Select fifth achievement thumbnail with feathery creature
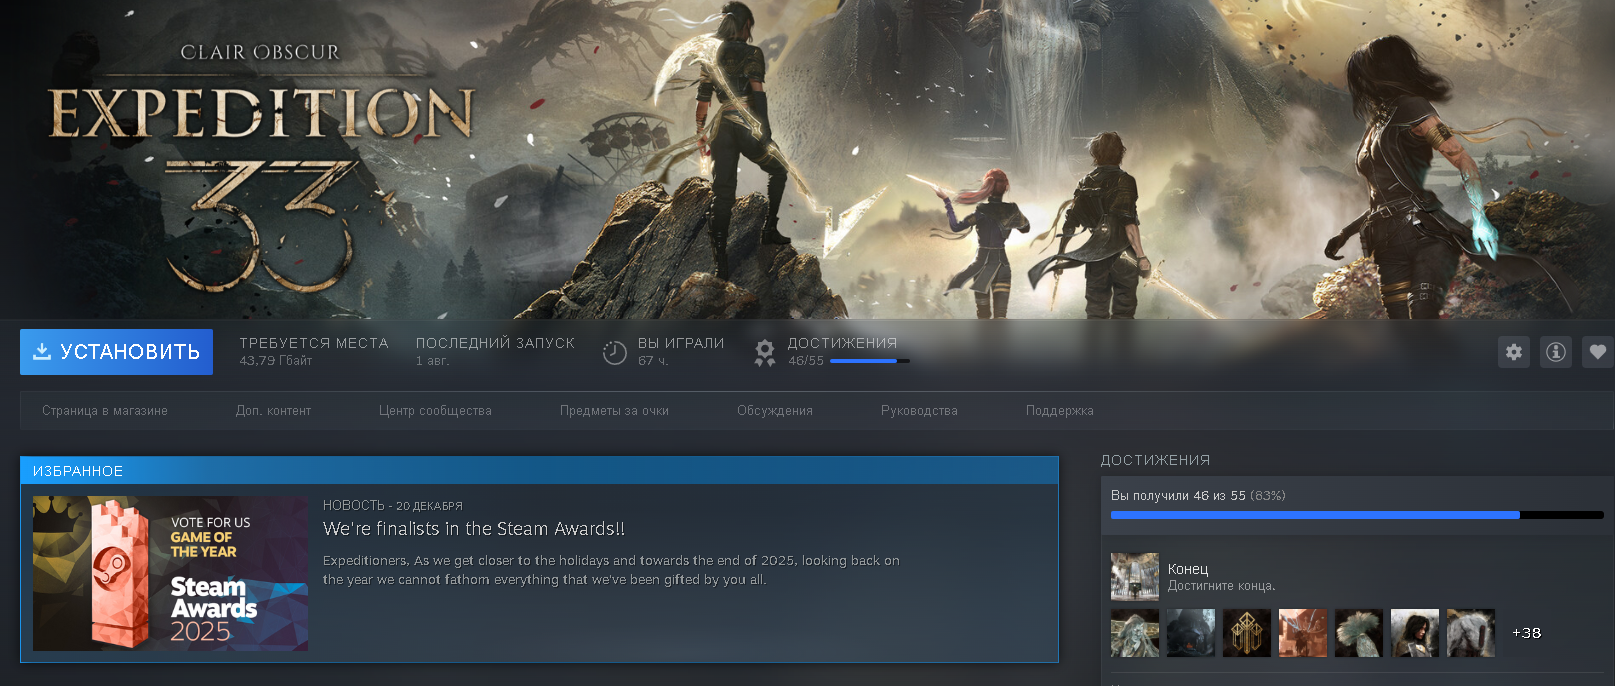 click(x=1359, y=633)
